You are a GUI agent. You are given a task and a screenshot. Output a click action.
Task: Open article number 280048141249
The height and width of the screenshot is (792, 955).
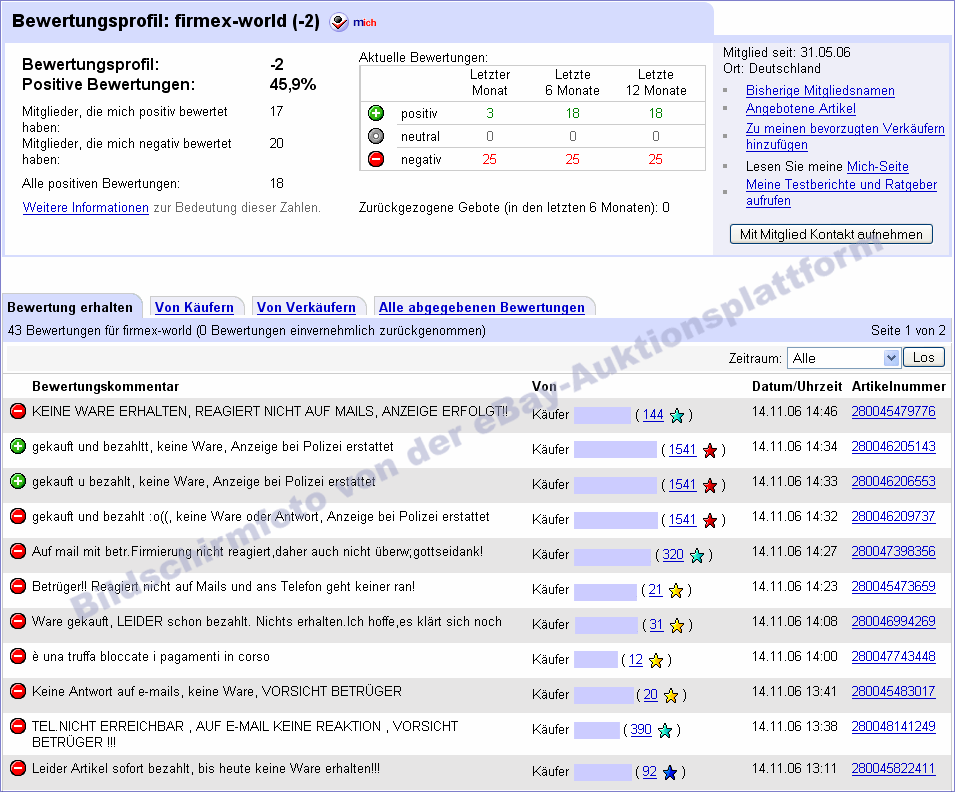893,727
